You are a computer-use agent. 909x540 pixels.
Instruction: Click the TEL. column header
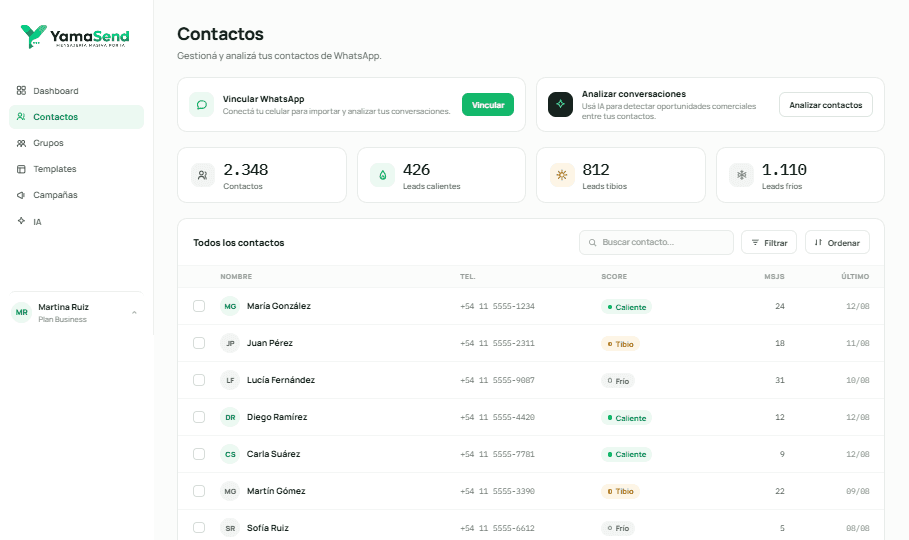click(468, 277)
